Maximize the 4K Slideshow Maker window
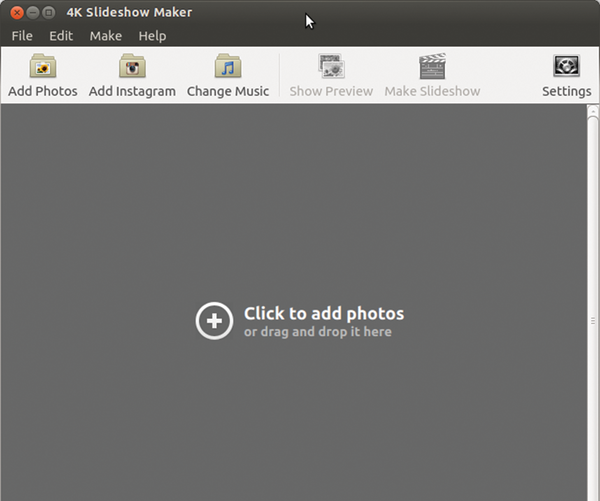The width and height of the screenshot is (600, 501). [49, 13]
